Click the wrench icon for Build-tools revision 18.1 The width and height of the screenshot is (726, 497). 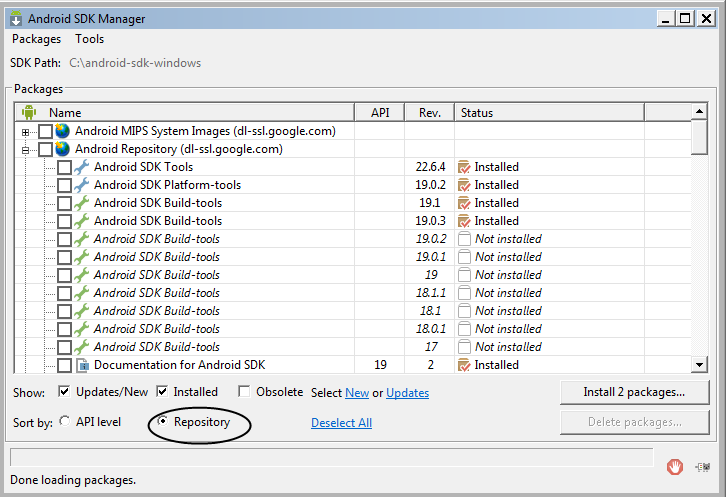81,311
